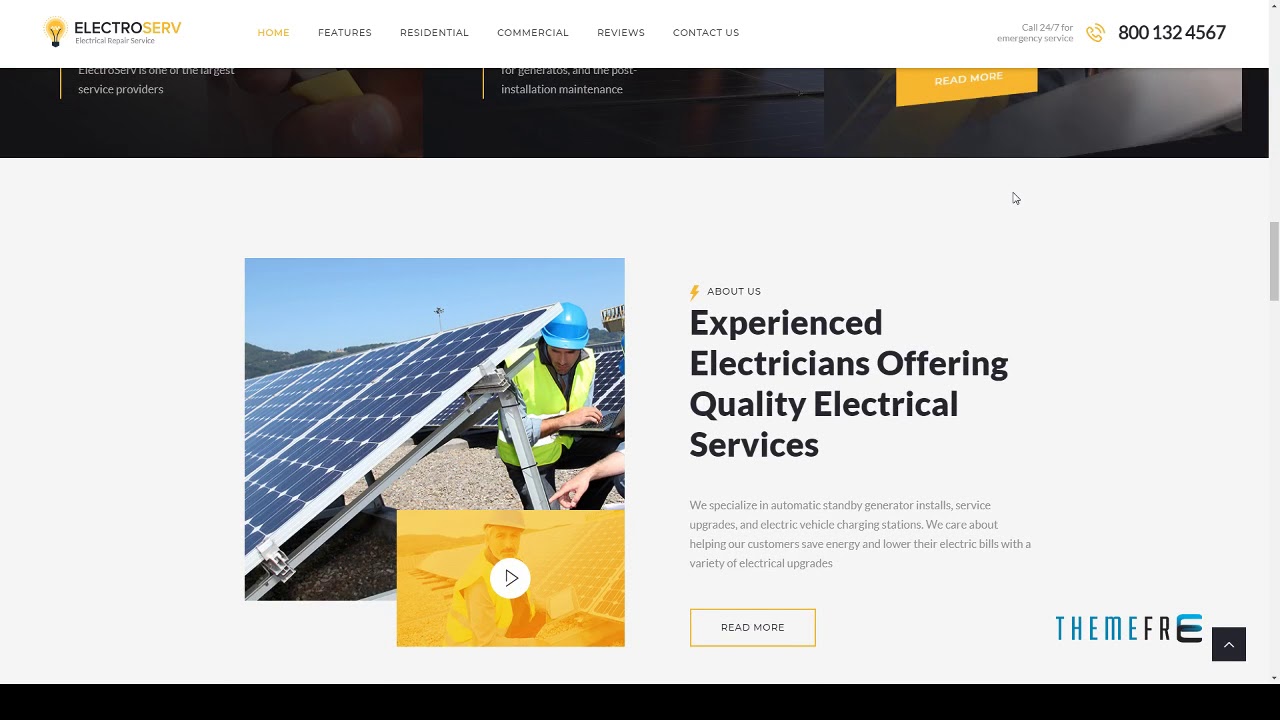Open the Home menu item
This screenshot has width=1280, height=720.
click(x=273, y=33)
